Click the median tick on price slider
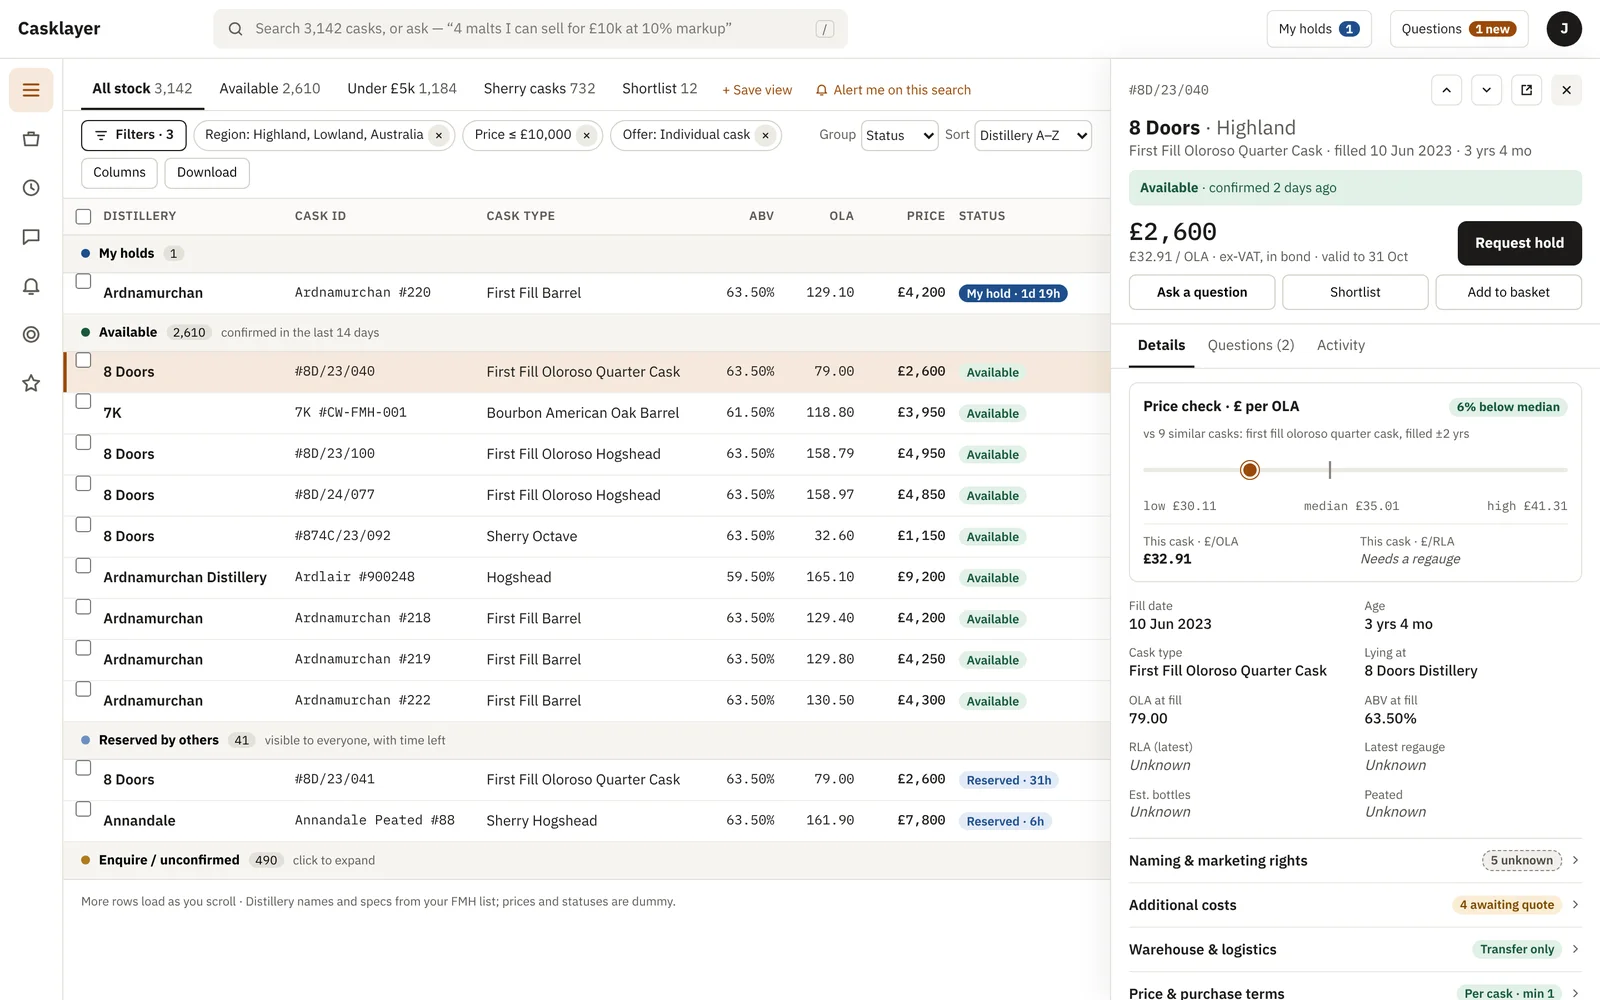Viewport: 1600px width, 1000px height. (1329, 470)
